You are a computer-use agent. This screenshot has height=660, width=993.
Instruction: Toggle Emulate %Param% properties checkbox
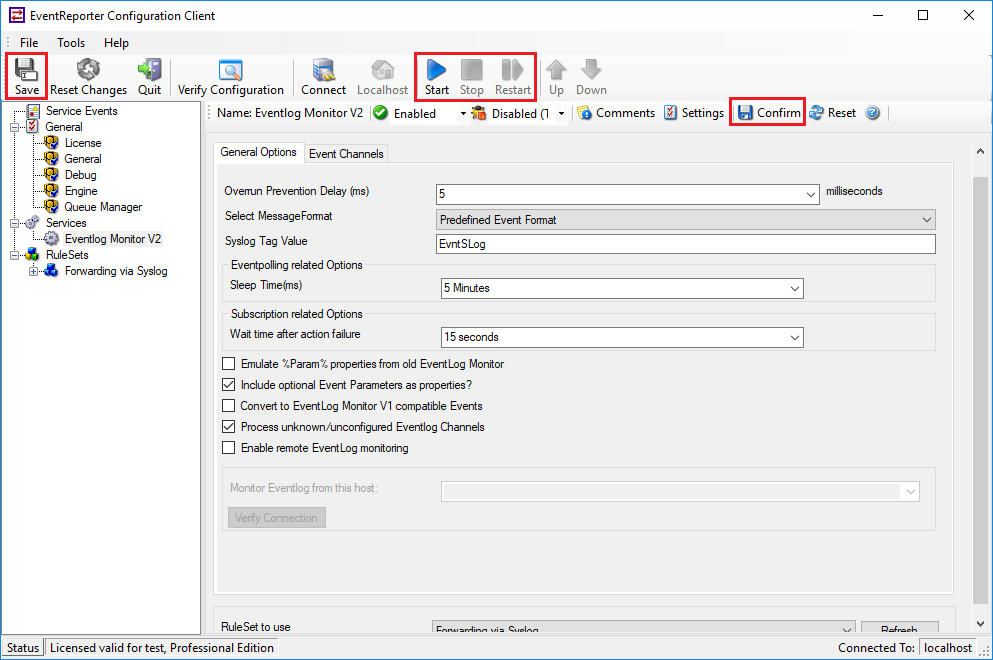(x=229, y=364)
